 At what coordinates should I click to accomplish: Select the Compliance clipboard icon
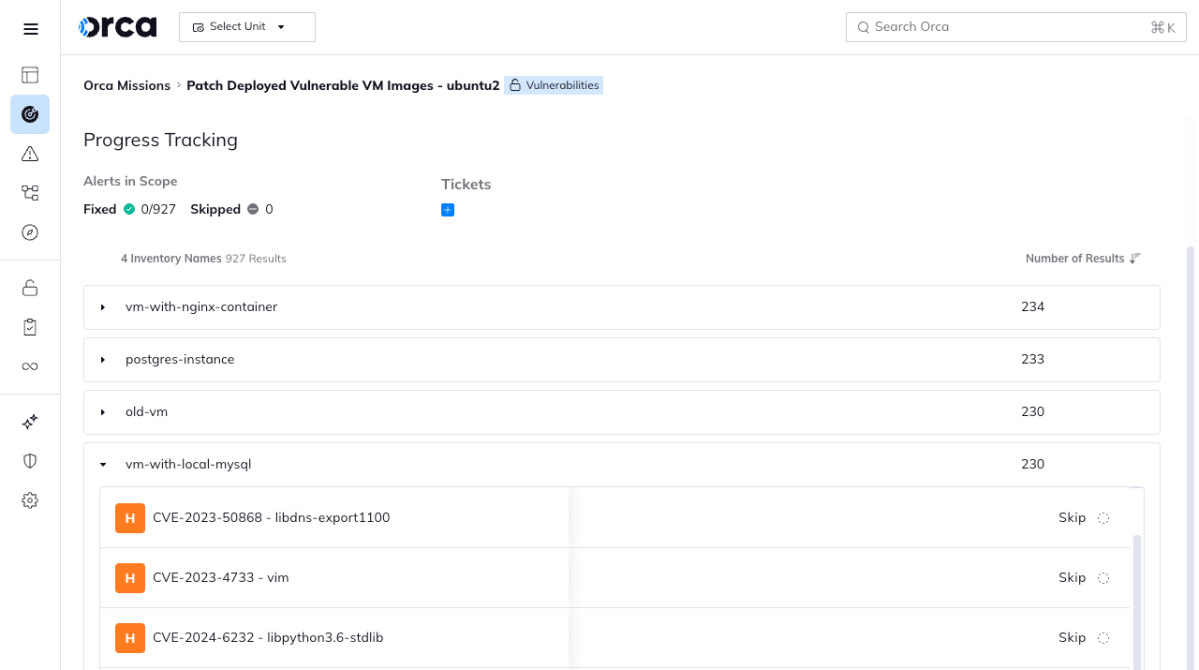tap(30, 326)
